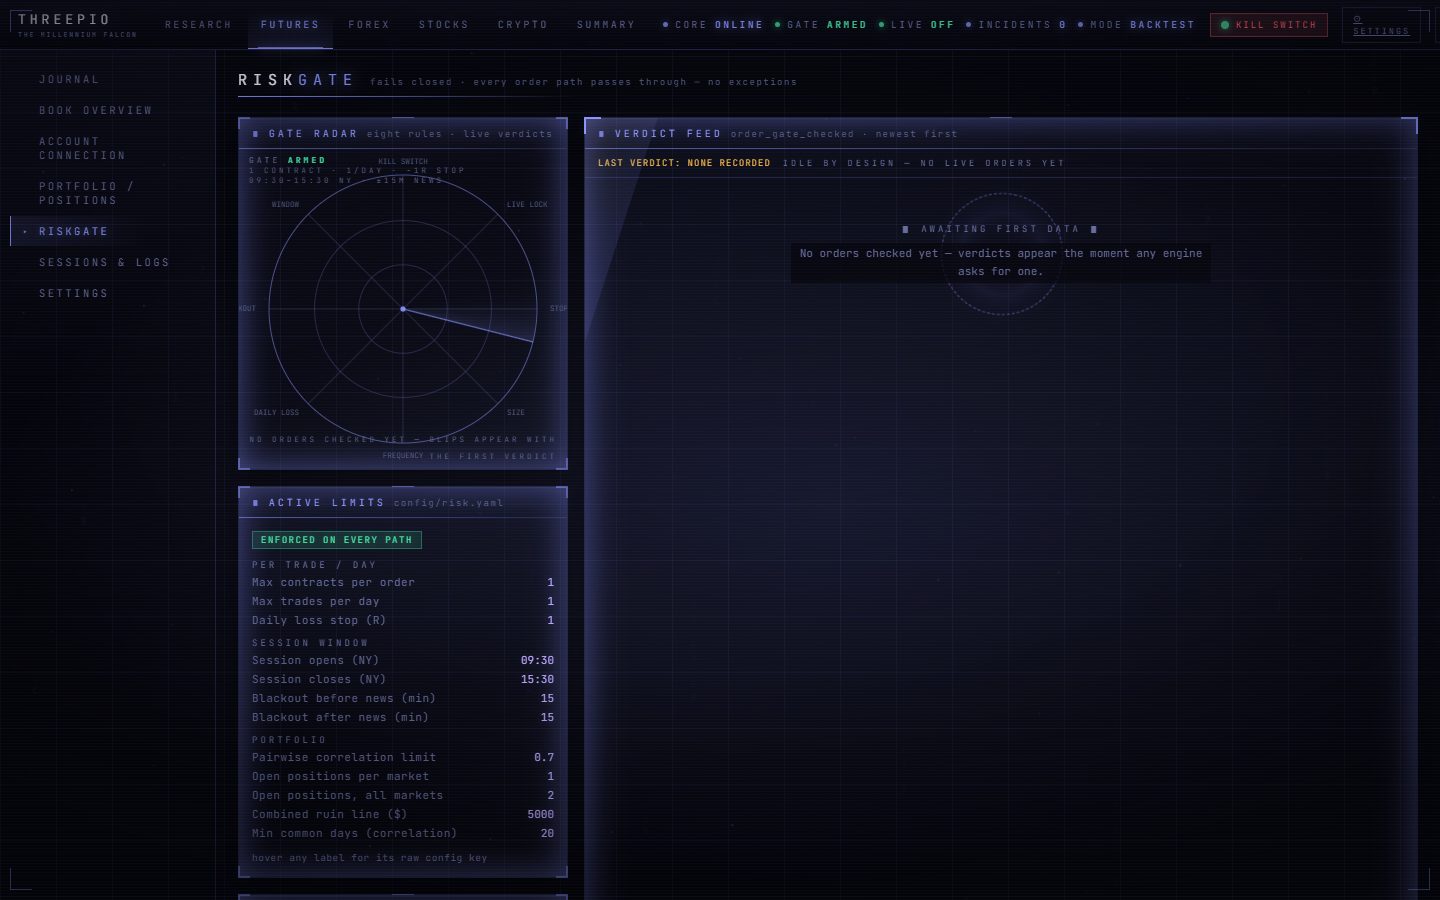Click the Combined ruin line ($) label

click(329, 814)
